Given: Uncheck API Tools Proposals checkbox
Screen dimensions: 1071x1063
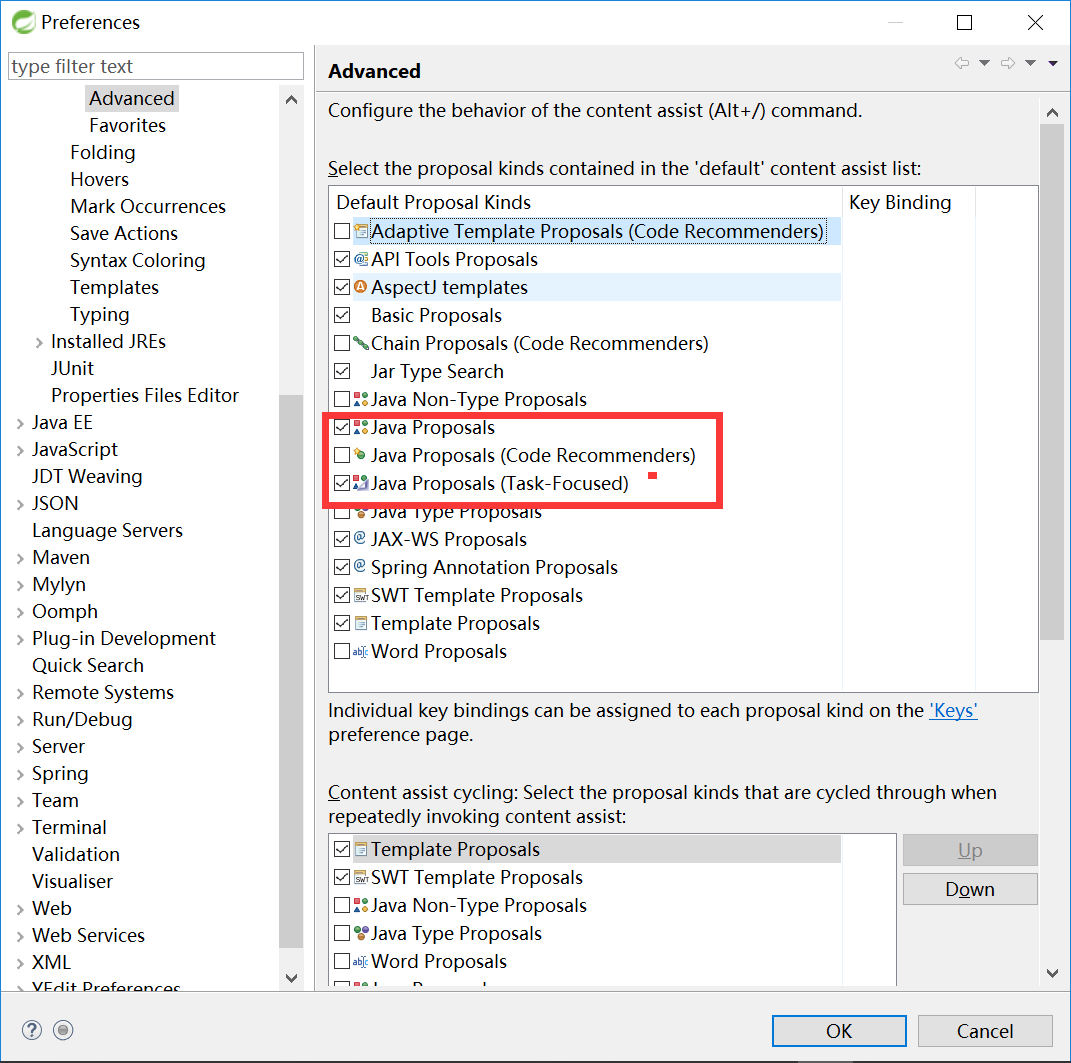Looking at the screenshot, I should pos(342,259).
